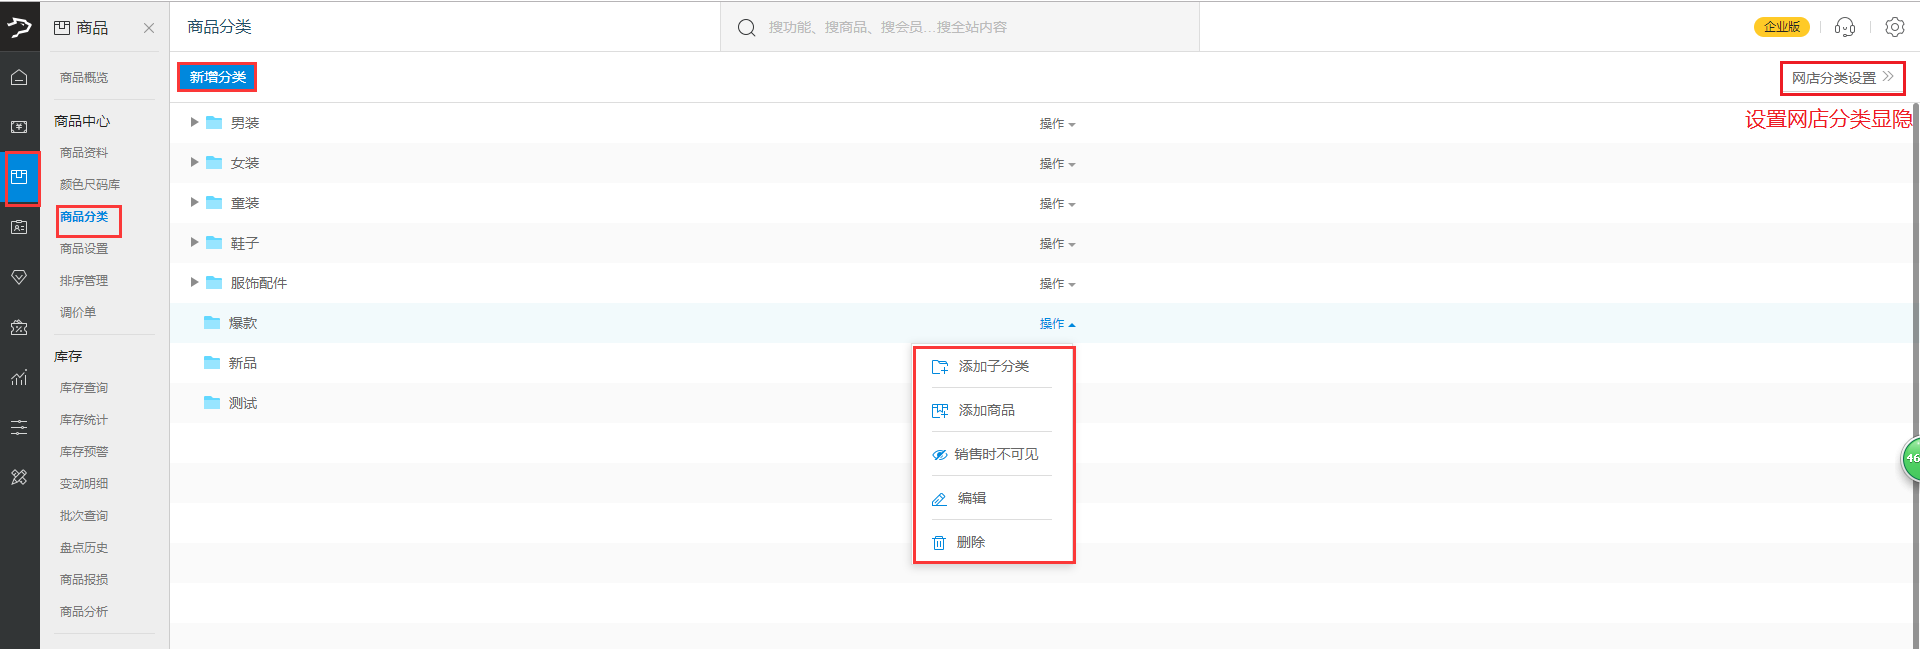The image size is (1920, 649).
Task: Select the product module icon in sidebar
Action: [x=19, y=177]
